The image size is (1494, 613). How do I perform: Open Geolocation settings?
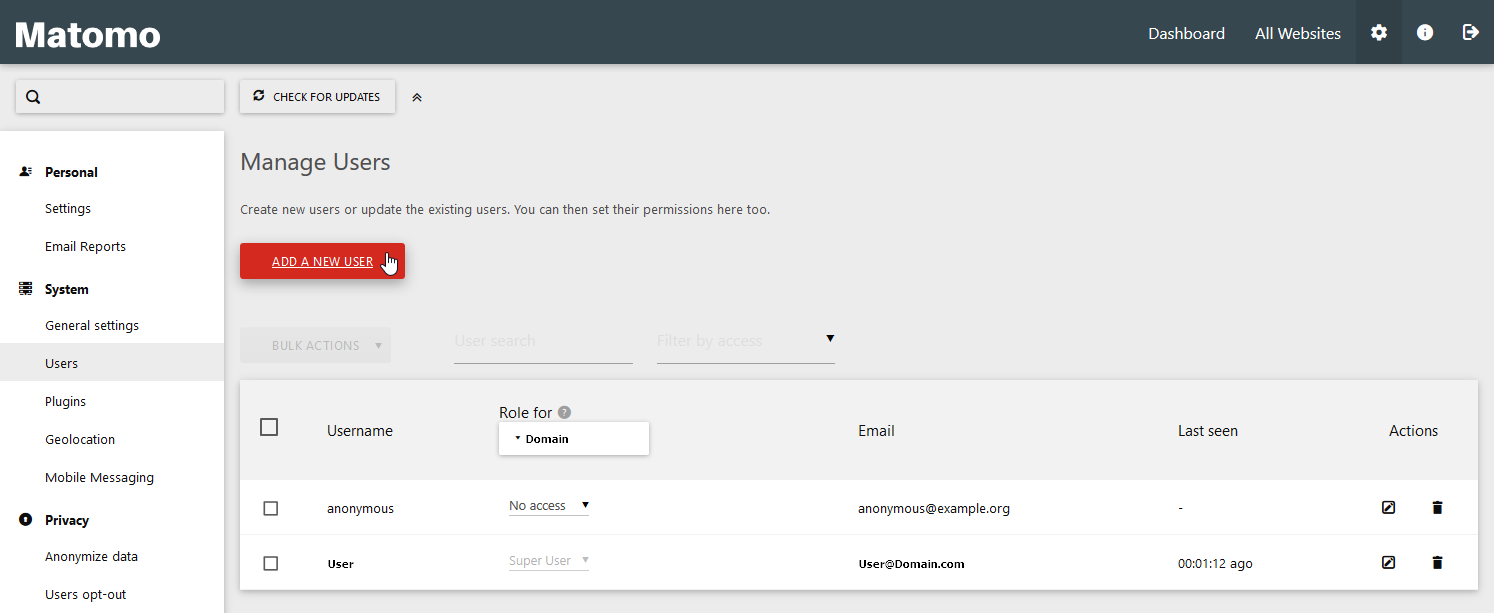pos(80,440)
